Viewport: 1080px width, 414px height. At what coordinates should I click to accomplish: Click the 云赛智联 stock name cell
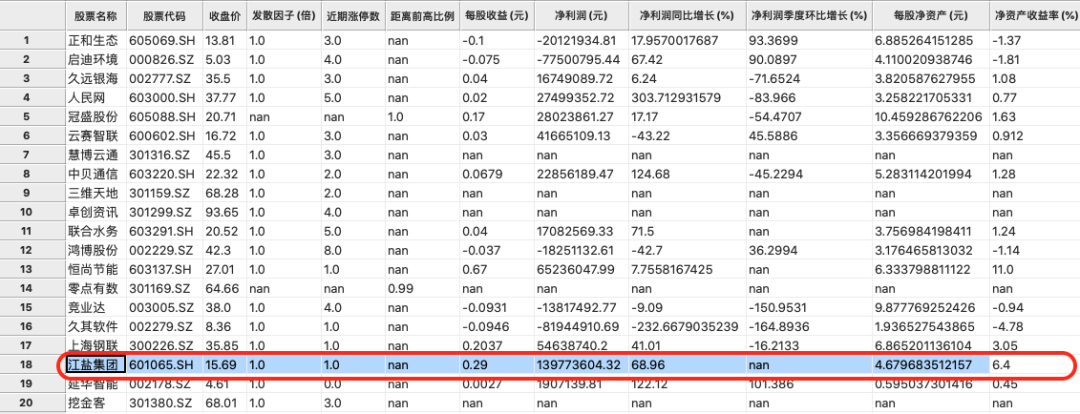(x=96, y=137)
